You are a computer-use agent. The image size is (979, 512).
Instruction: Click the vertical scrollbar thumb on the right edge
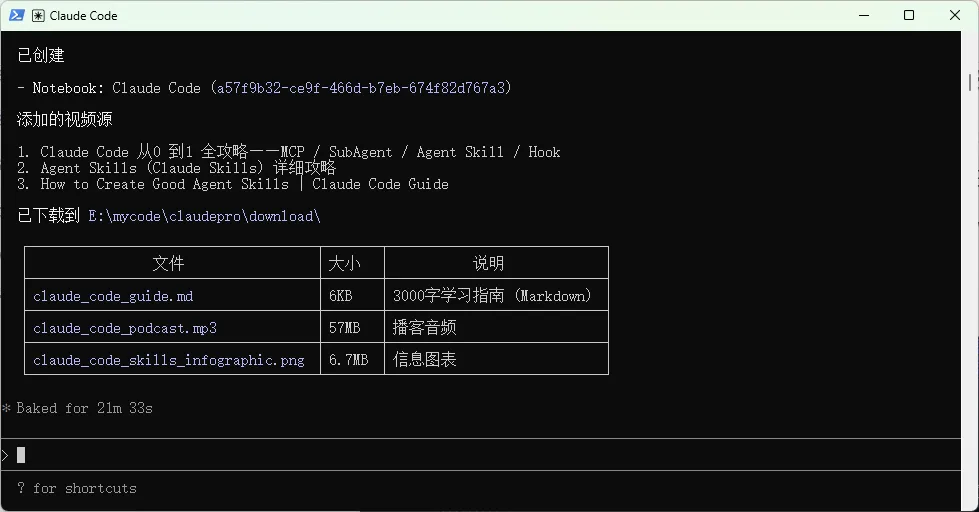point(970,82)
